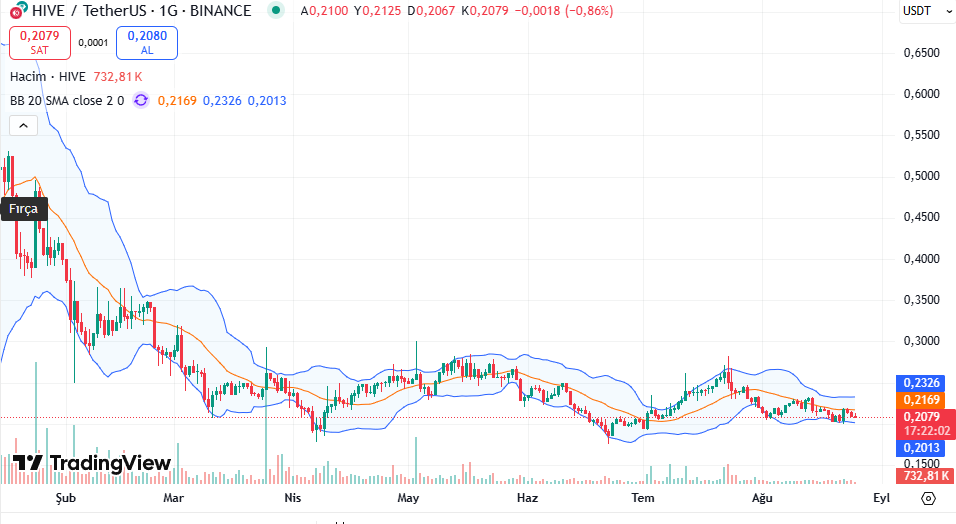Click the 0,3500 price axis label
This screenshot has width=956, height=524.
922,300
